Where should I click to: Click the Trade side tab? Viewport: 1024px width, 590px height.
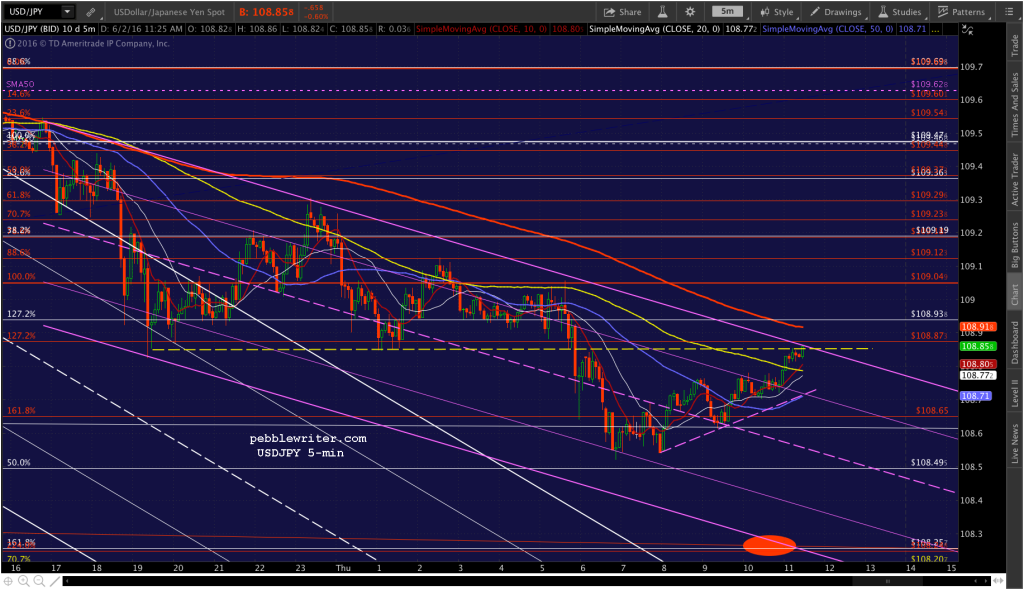(1014, 45)
